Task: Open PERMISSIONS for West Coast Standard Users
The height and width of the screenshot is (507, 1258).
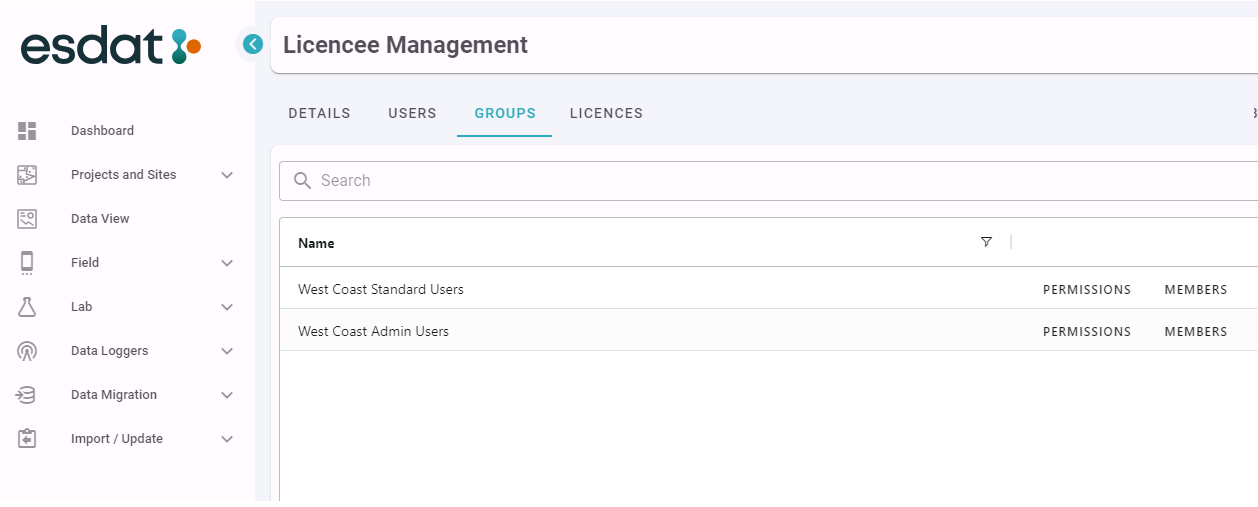Action: coord(1087,290)
